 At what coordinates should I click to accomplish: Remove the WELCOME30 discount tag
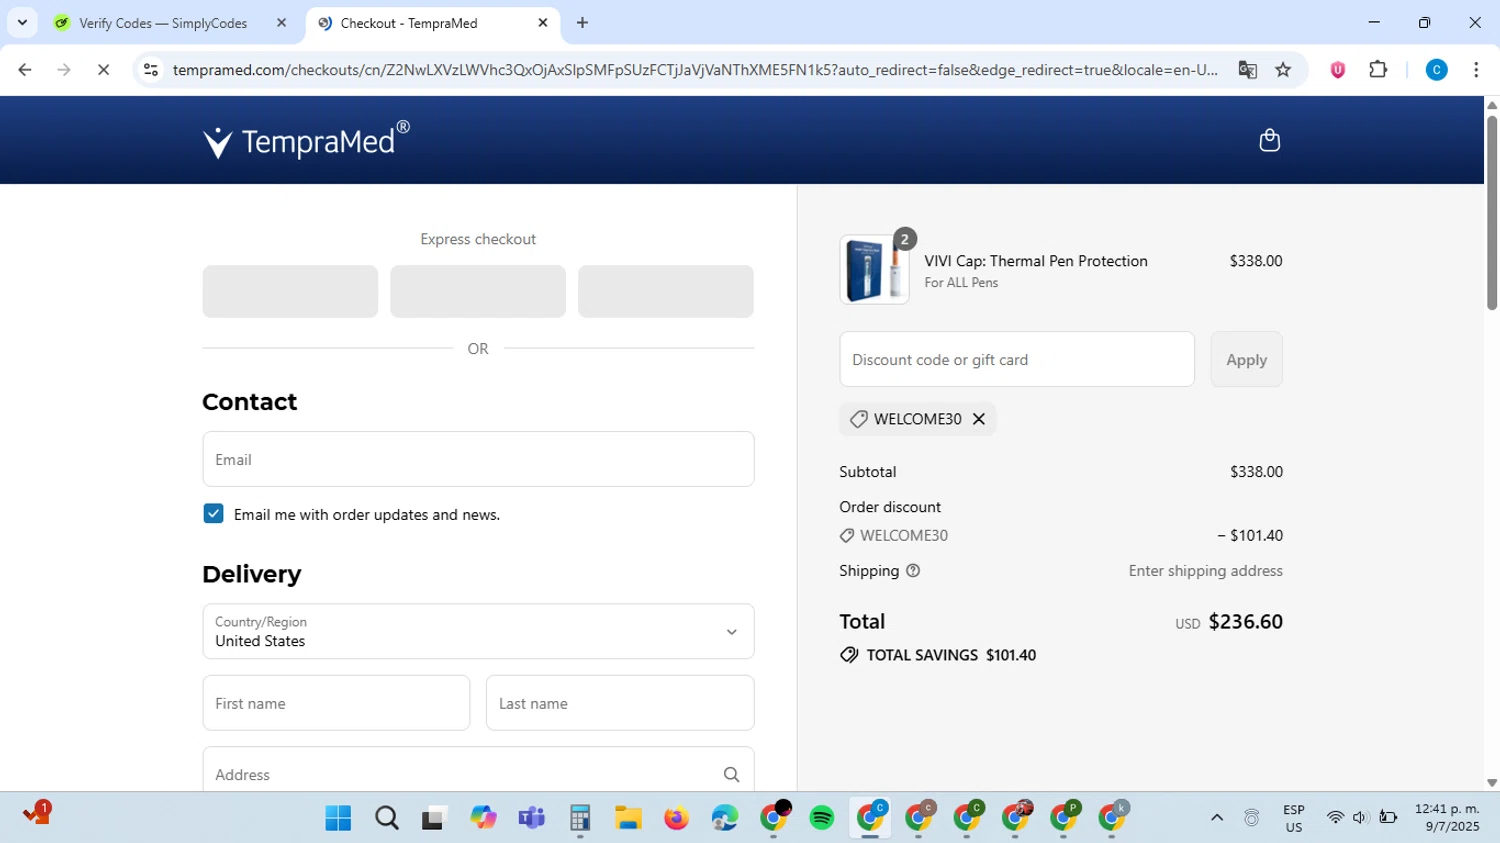(979, 419)
